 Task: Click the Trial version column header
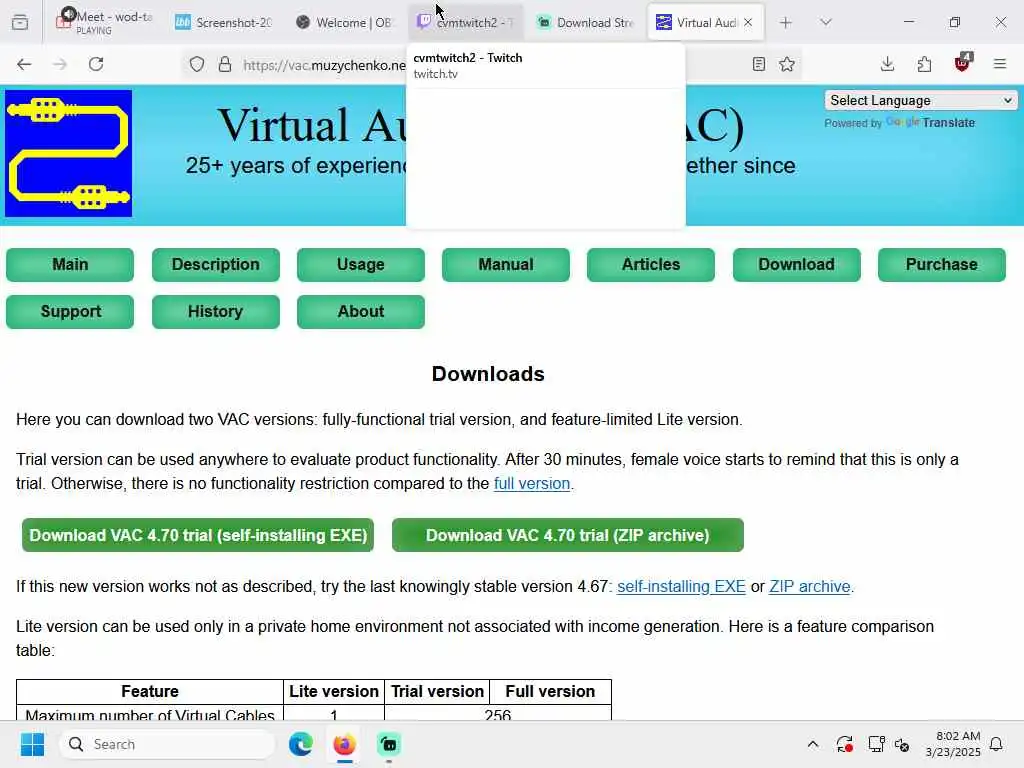437,692
